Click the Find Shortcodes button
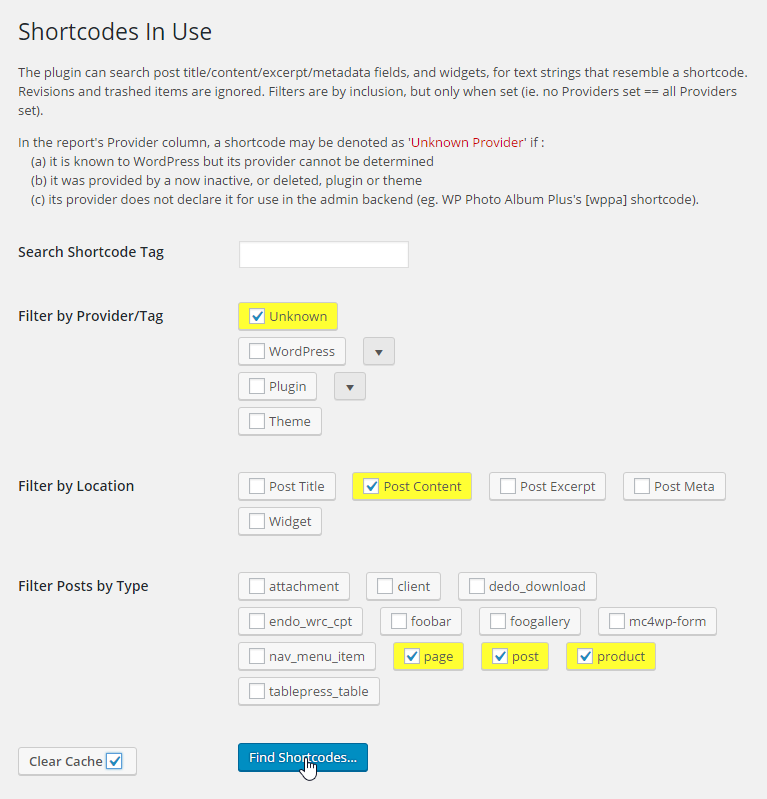This screenshot has height=799, width=767. click(x=303, y=758)
